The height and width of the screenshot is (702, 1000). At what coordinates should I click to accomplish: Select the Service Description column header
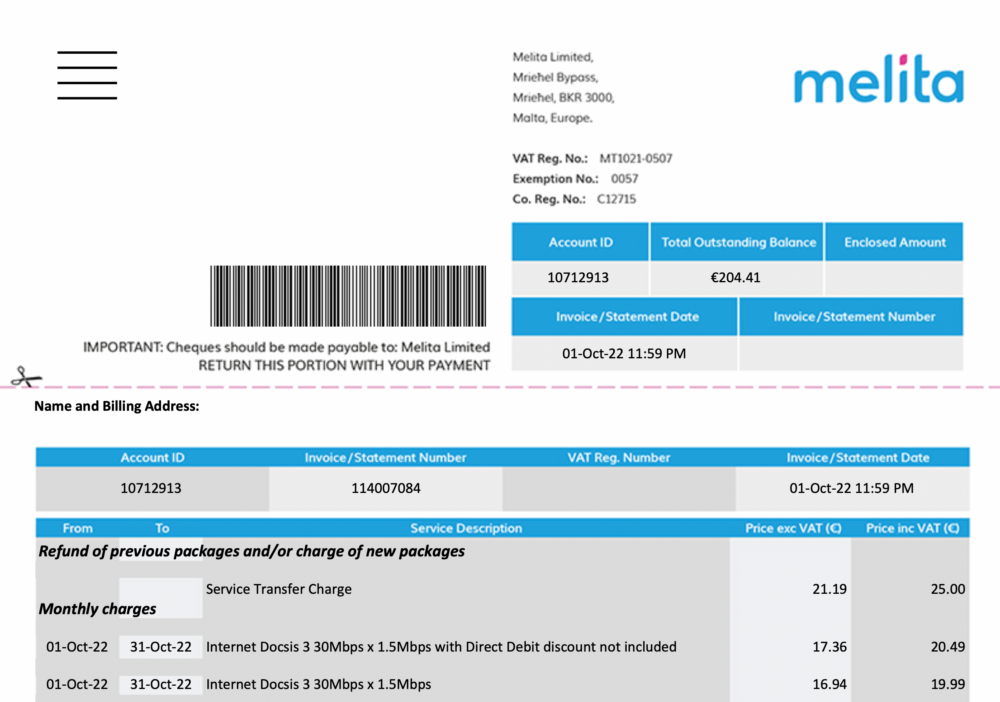466,528
